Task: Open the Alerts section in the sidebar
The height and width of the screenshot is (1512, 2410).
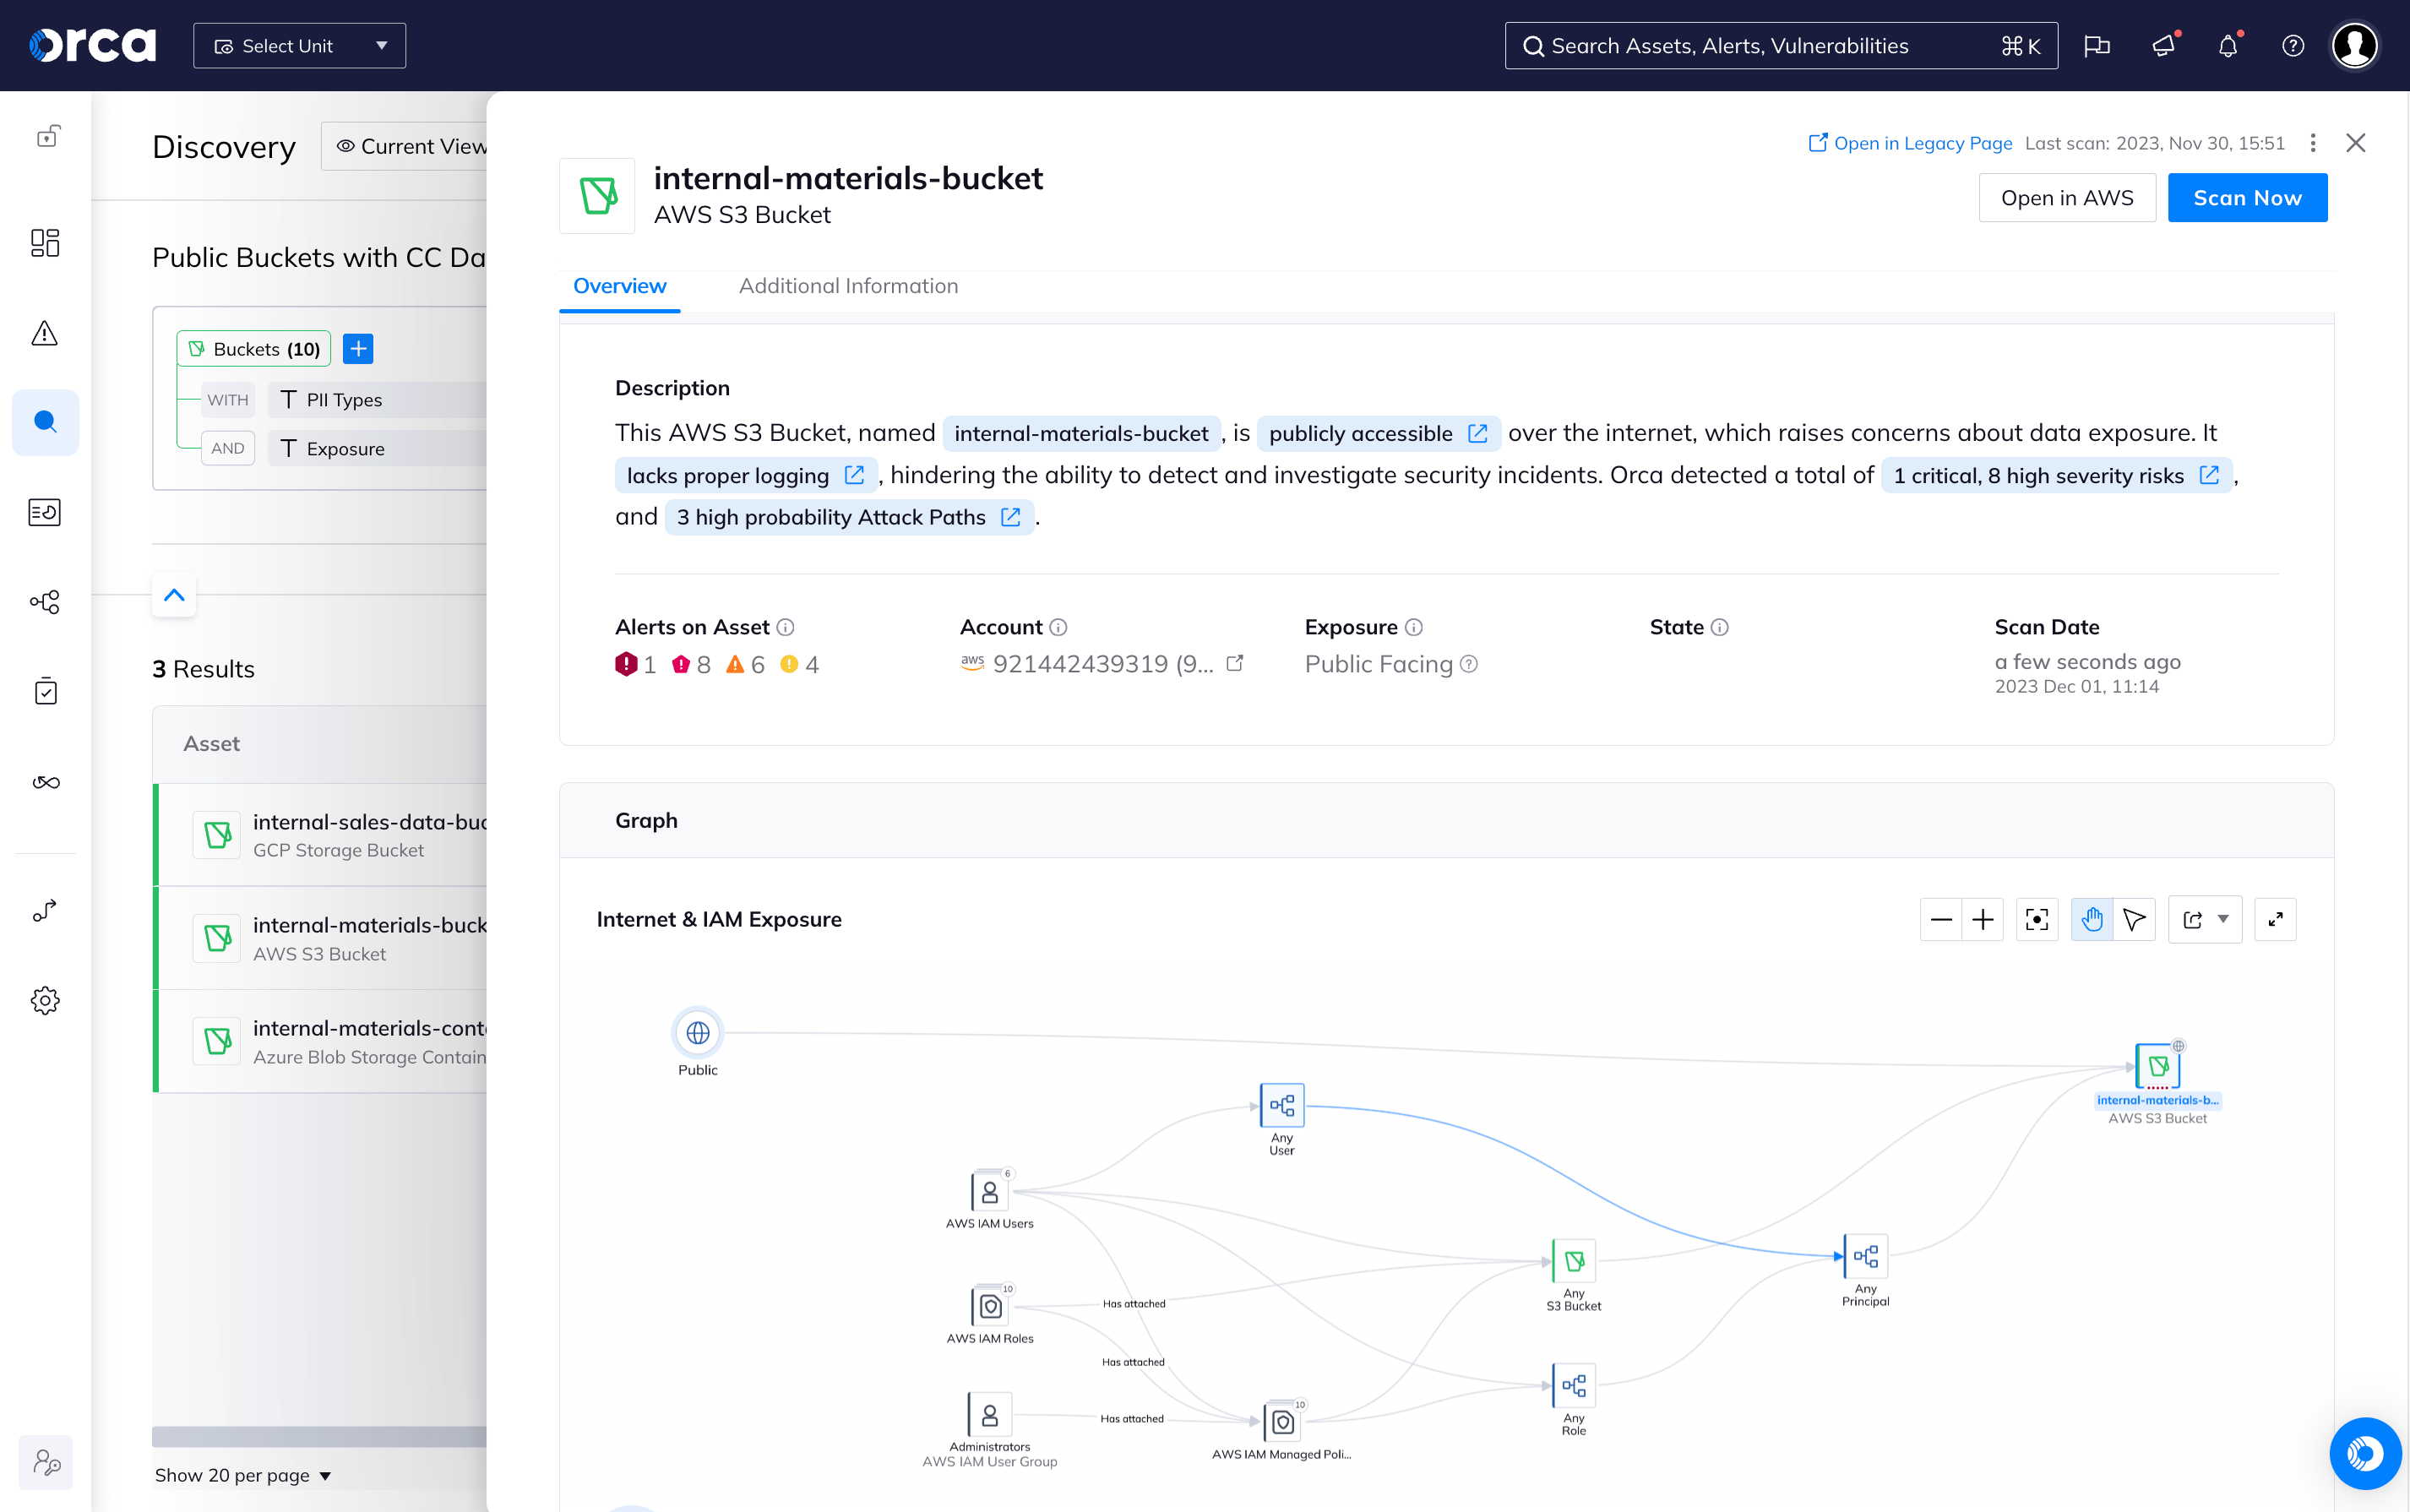Action: [46, 333]
